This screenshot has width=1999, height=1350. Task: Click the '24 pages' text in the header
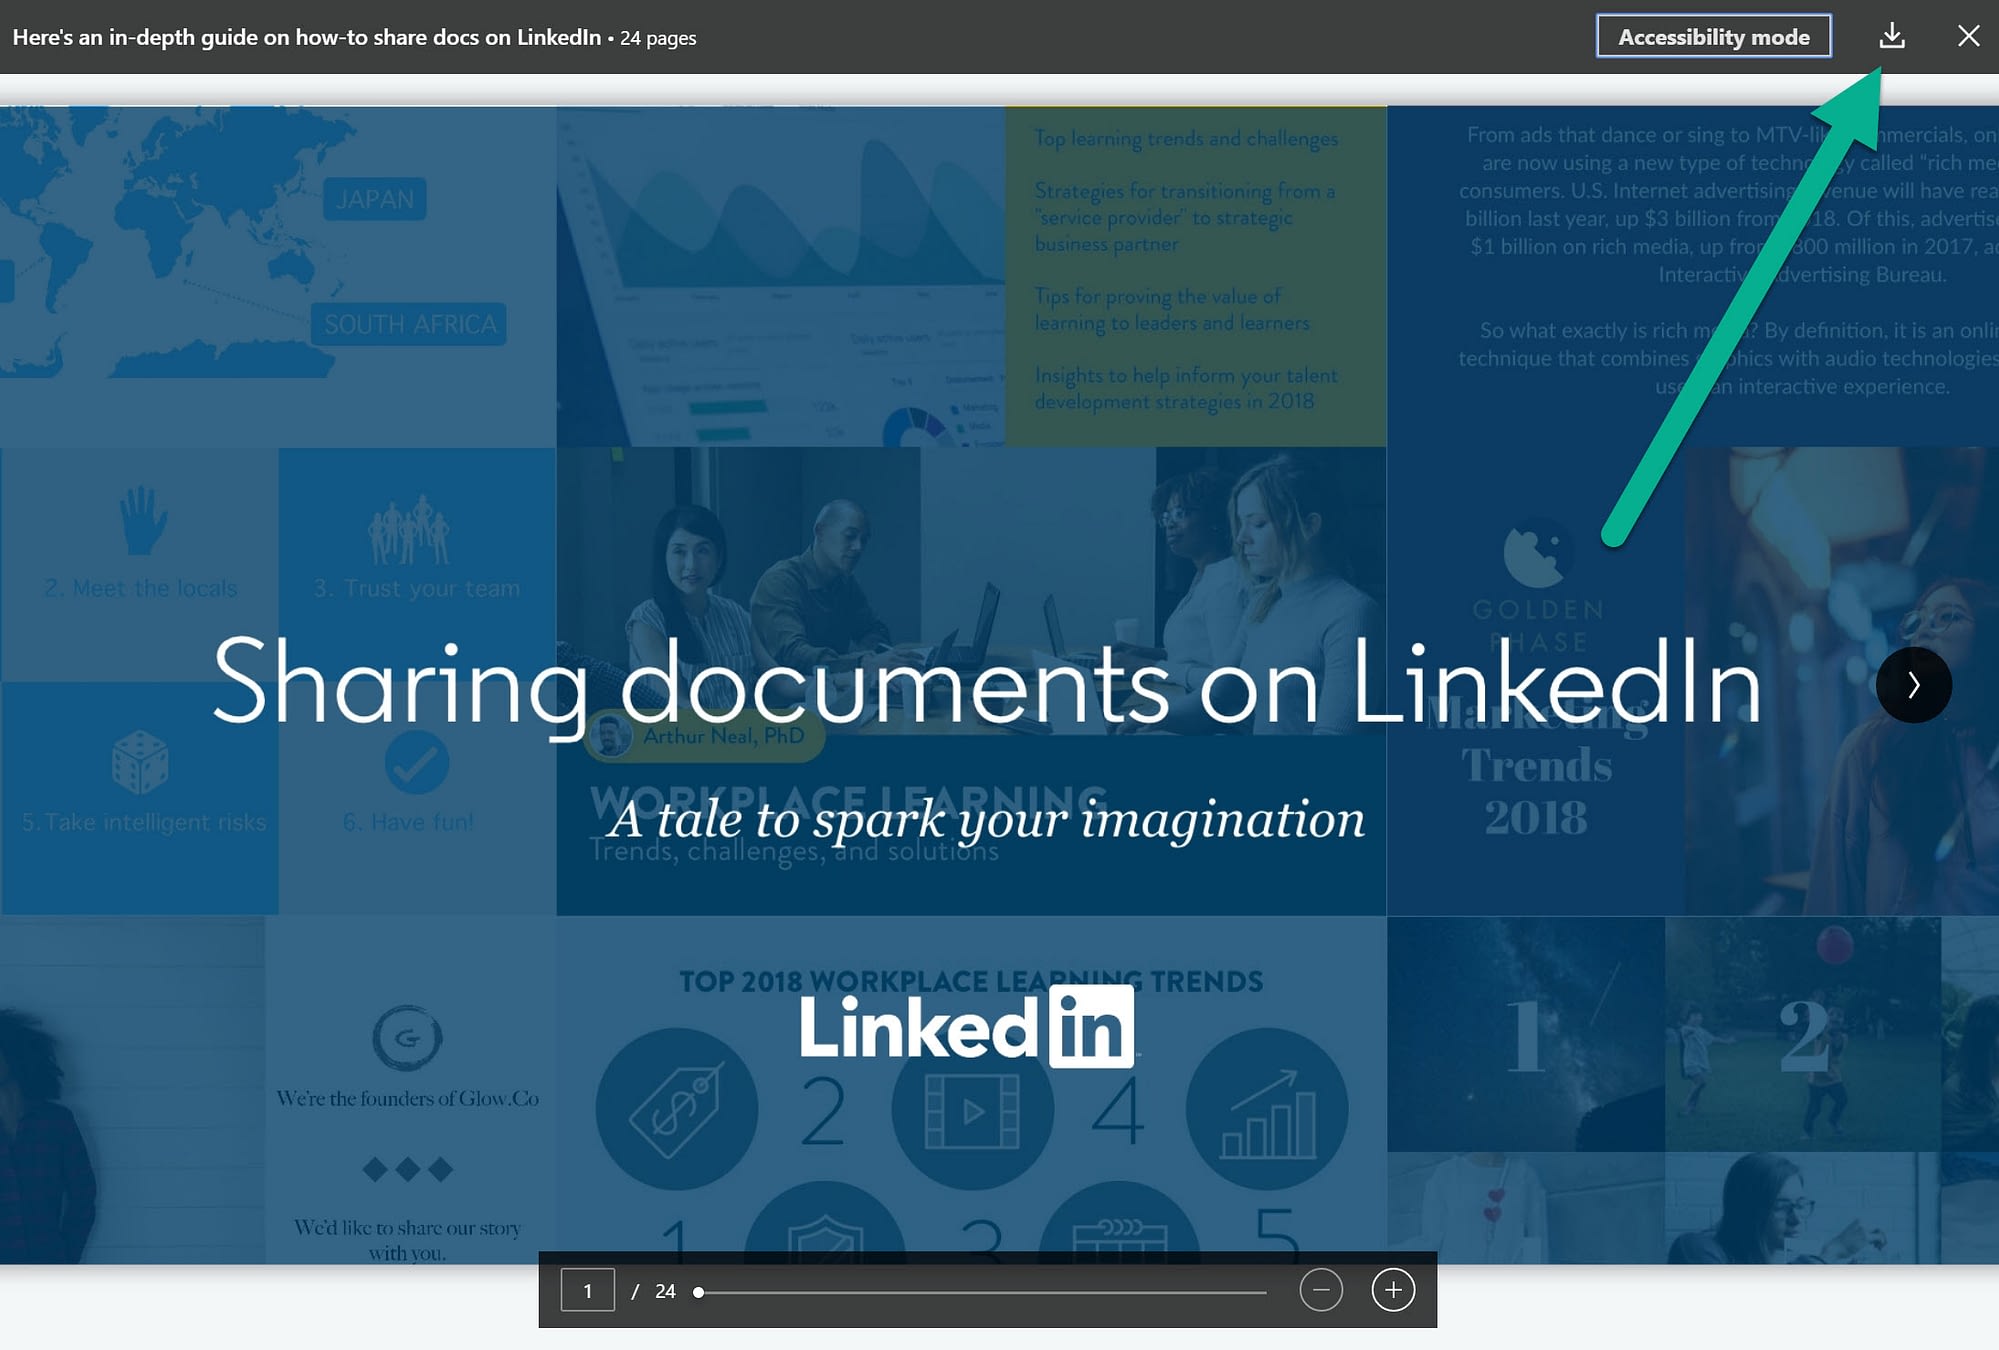coord(658,38)
